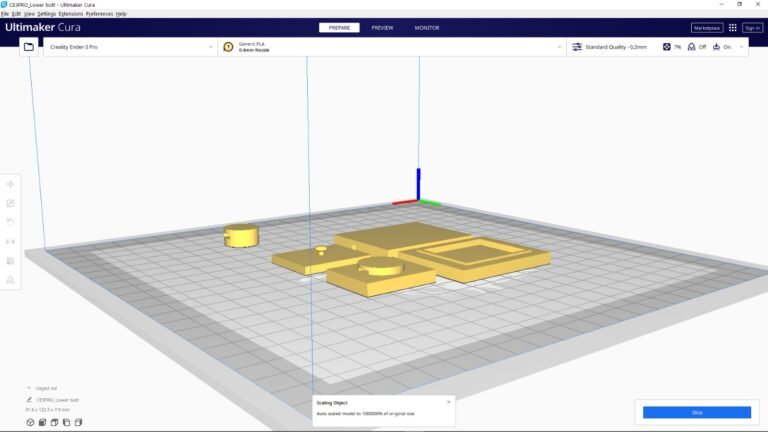Switch to the Preview stage tab
The width and height of the screenshot is (768, 432).
click(382, 28)
